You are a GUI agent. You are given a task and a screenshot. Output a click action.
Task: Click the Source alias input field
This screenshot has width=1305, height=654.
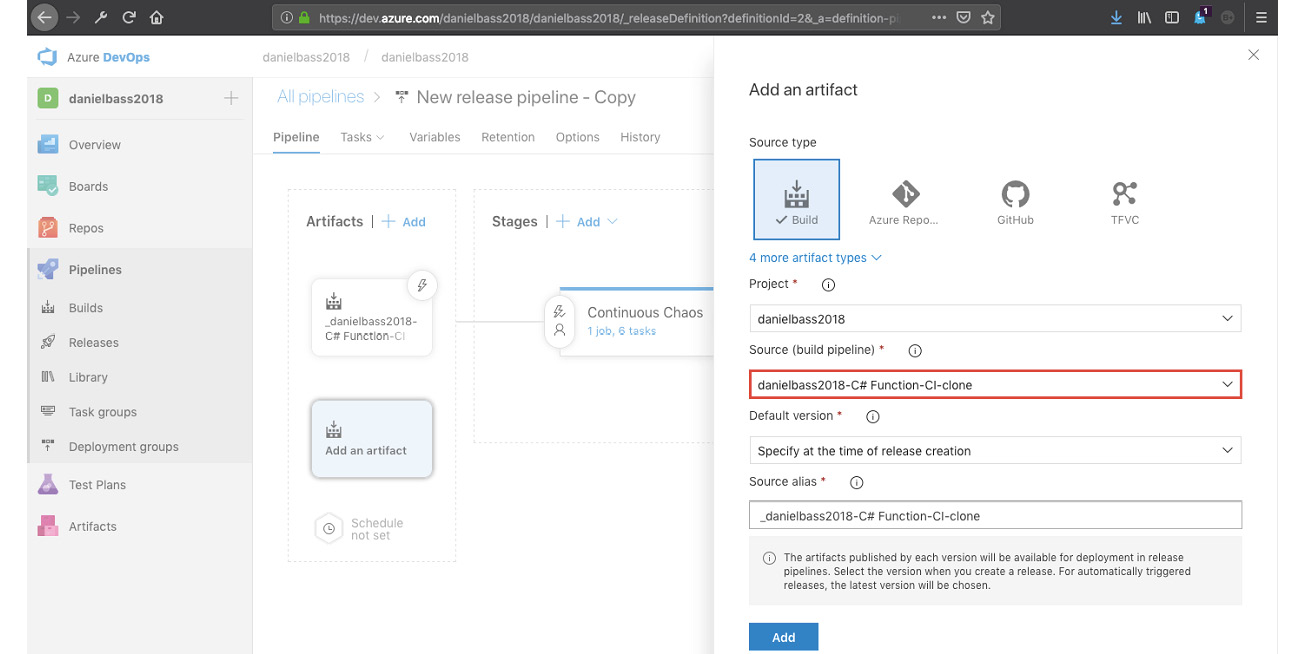995,516
